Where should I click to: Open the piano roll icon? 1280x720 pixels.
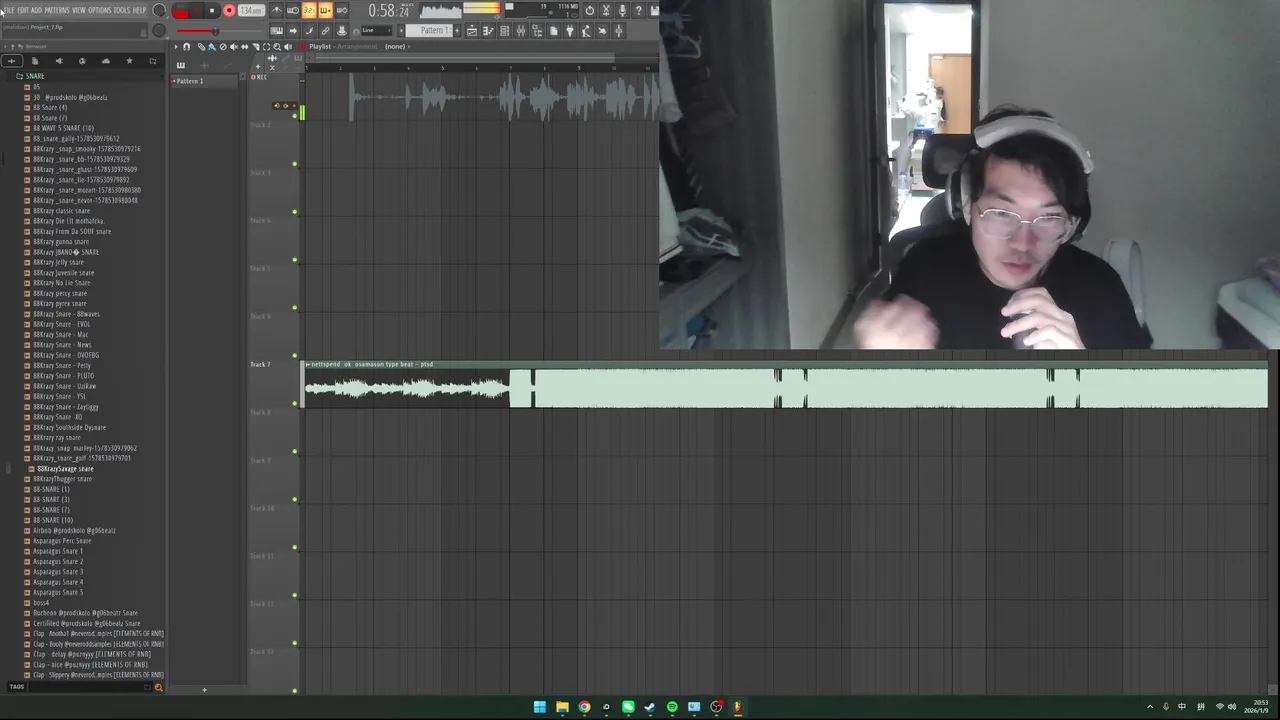[x=488, y=31]
